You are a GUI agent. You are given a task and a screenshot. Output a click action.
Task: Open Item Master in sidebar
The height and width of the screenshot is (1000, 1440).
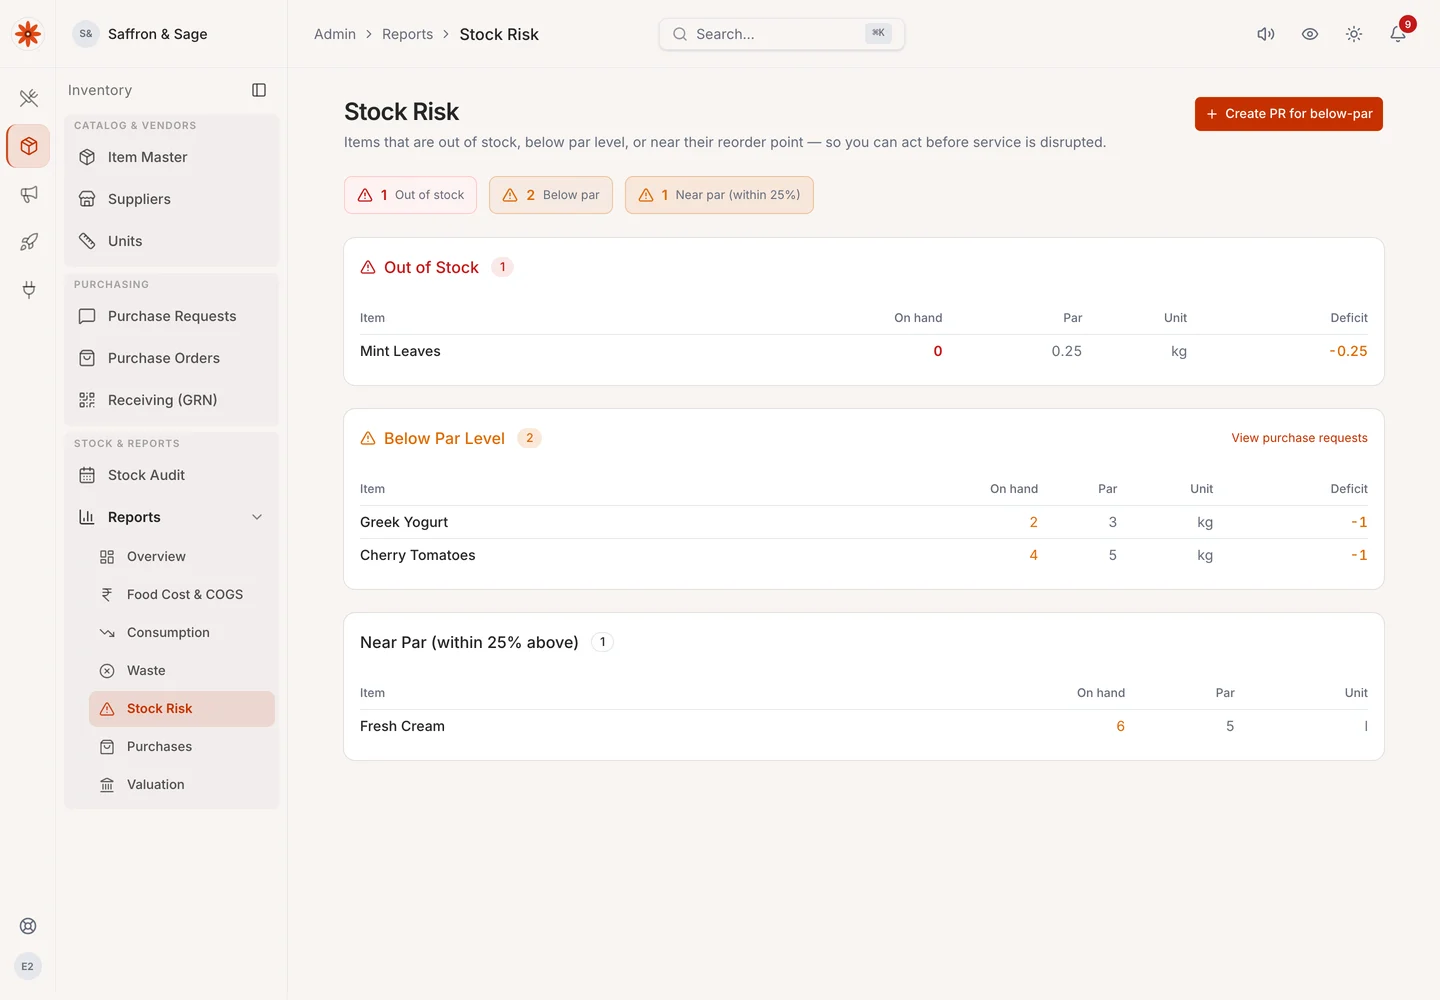pos(172,157)
